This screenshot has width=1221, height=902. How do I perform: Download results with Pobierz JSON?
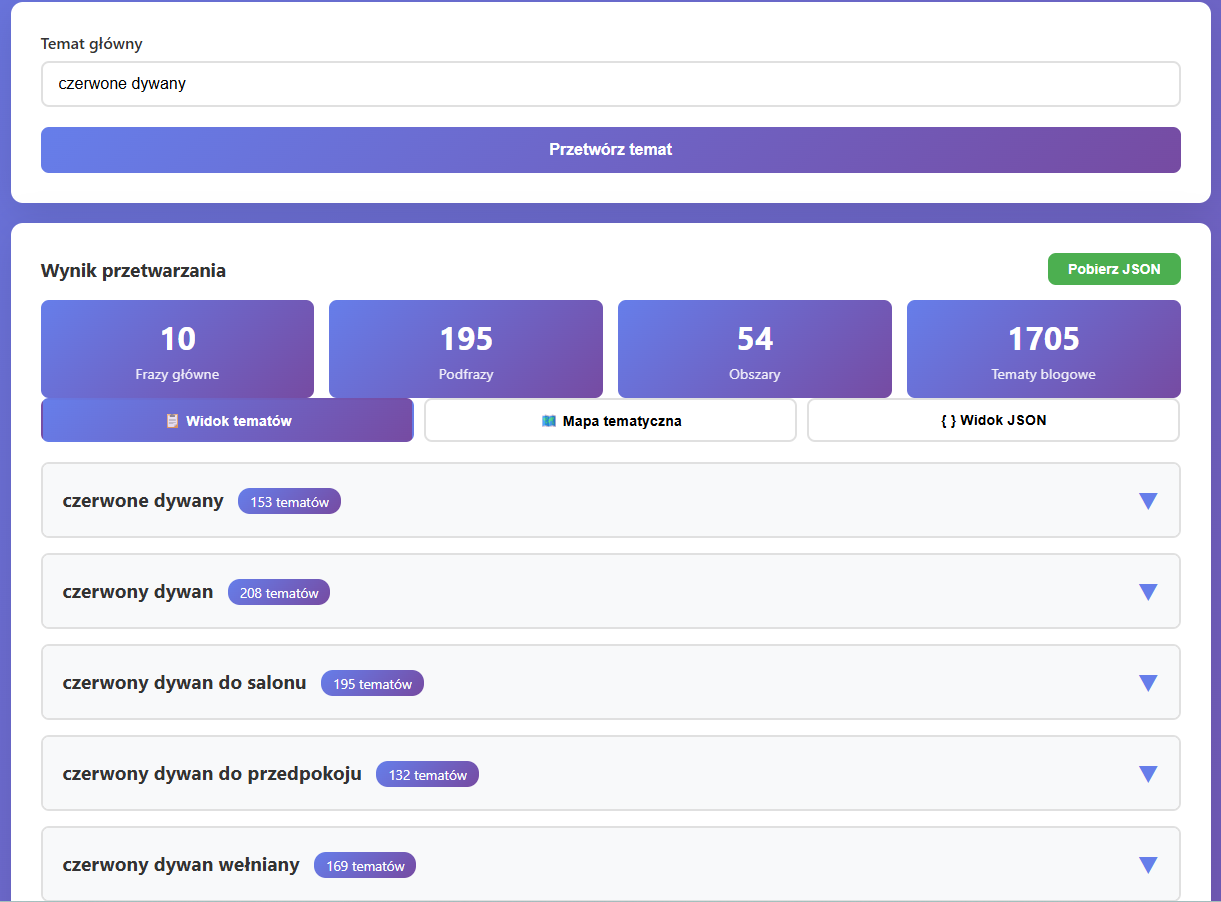point(1113,269)
